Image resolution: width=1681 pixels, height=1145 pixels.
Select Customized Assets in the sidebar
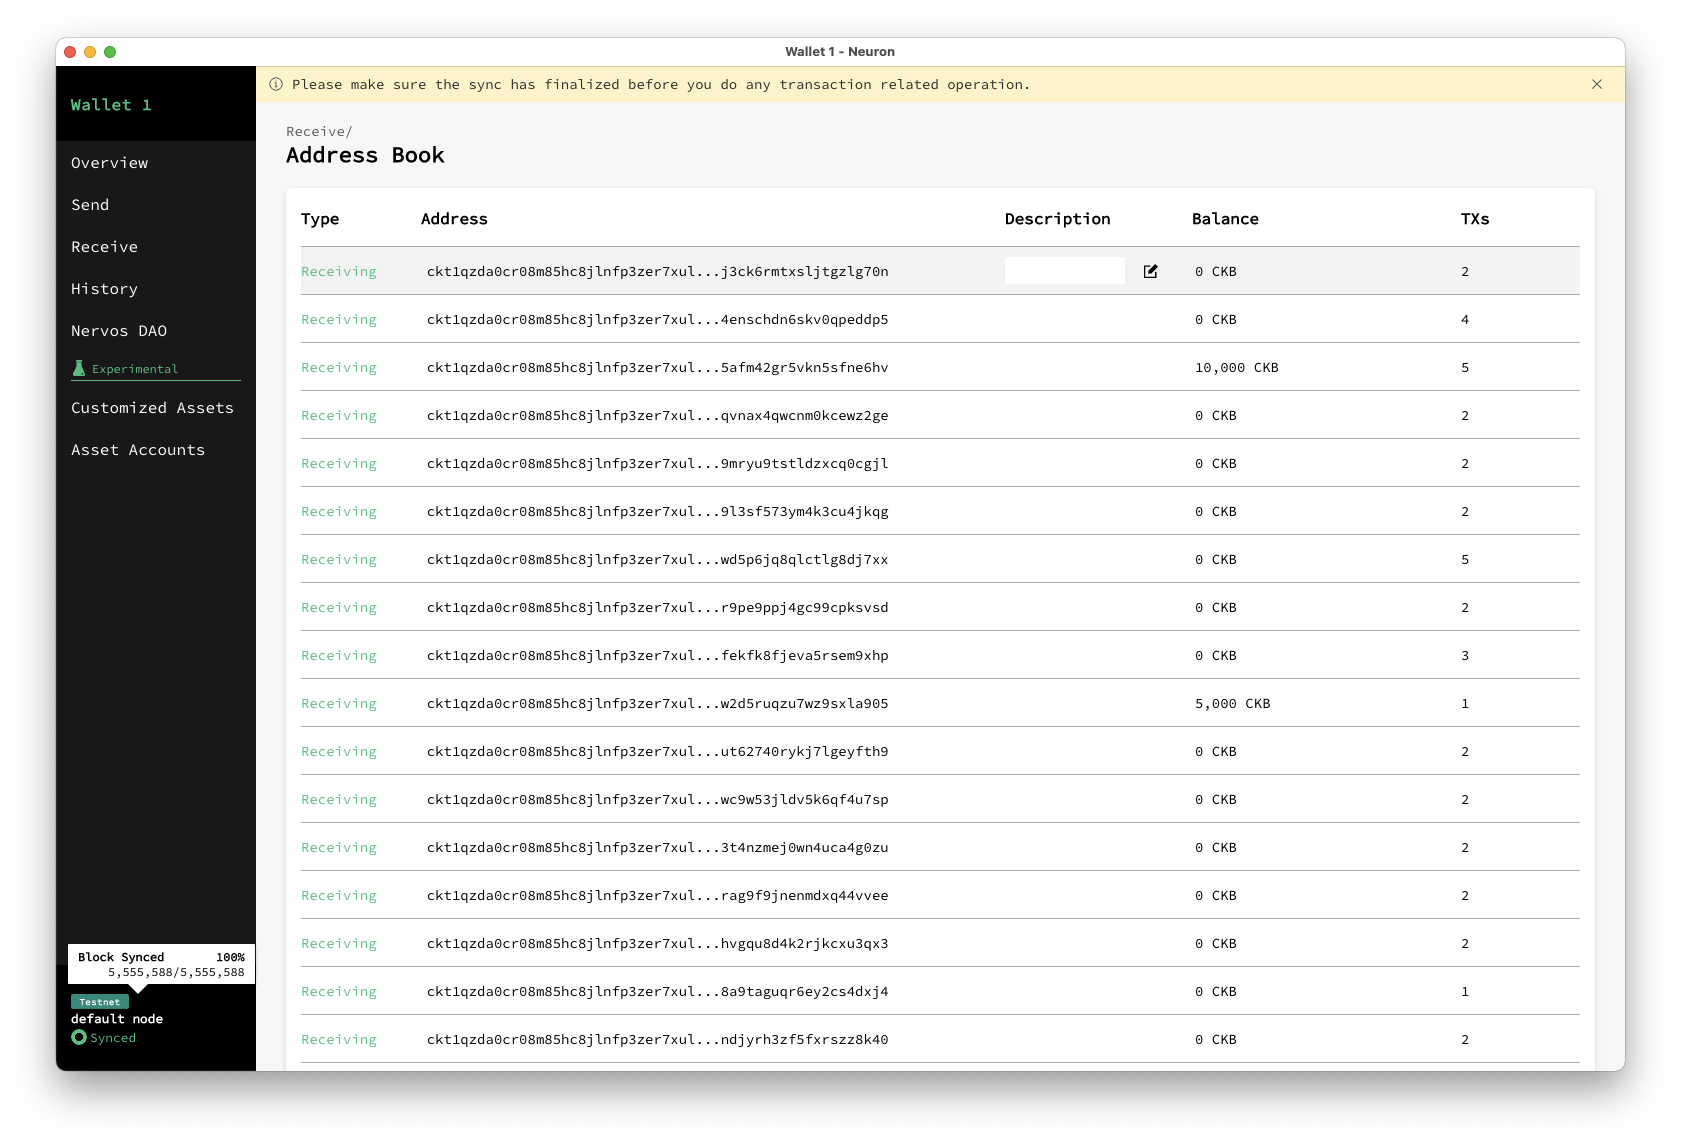tap(152, 407)
